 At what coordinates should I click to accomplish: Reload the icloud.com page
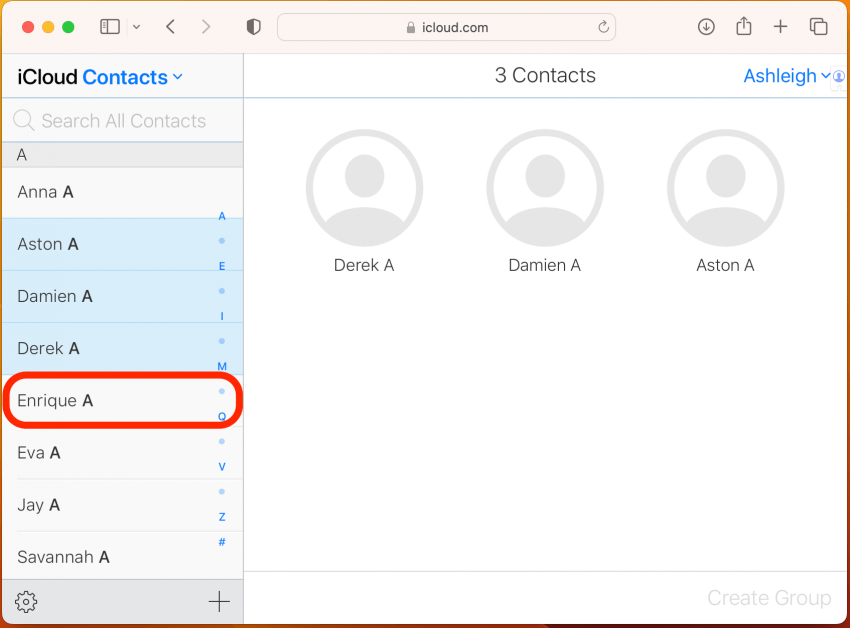click(x=603, y=27)
